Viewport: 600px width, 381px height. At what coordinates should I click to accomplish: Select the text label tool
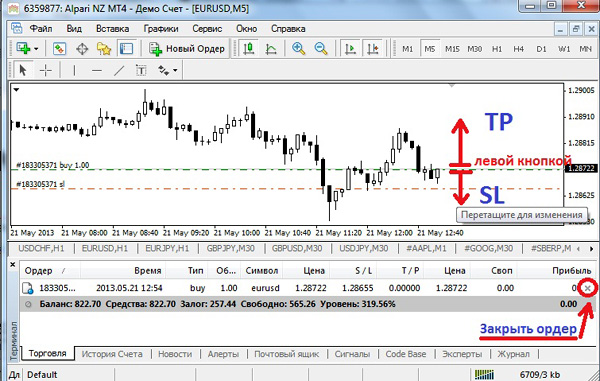click(141, 70)
